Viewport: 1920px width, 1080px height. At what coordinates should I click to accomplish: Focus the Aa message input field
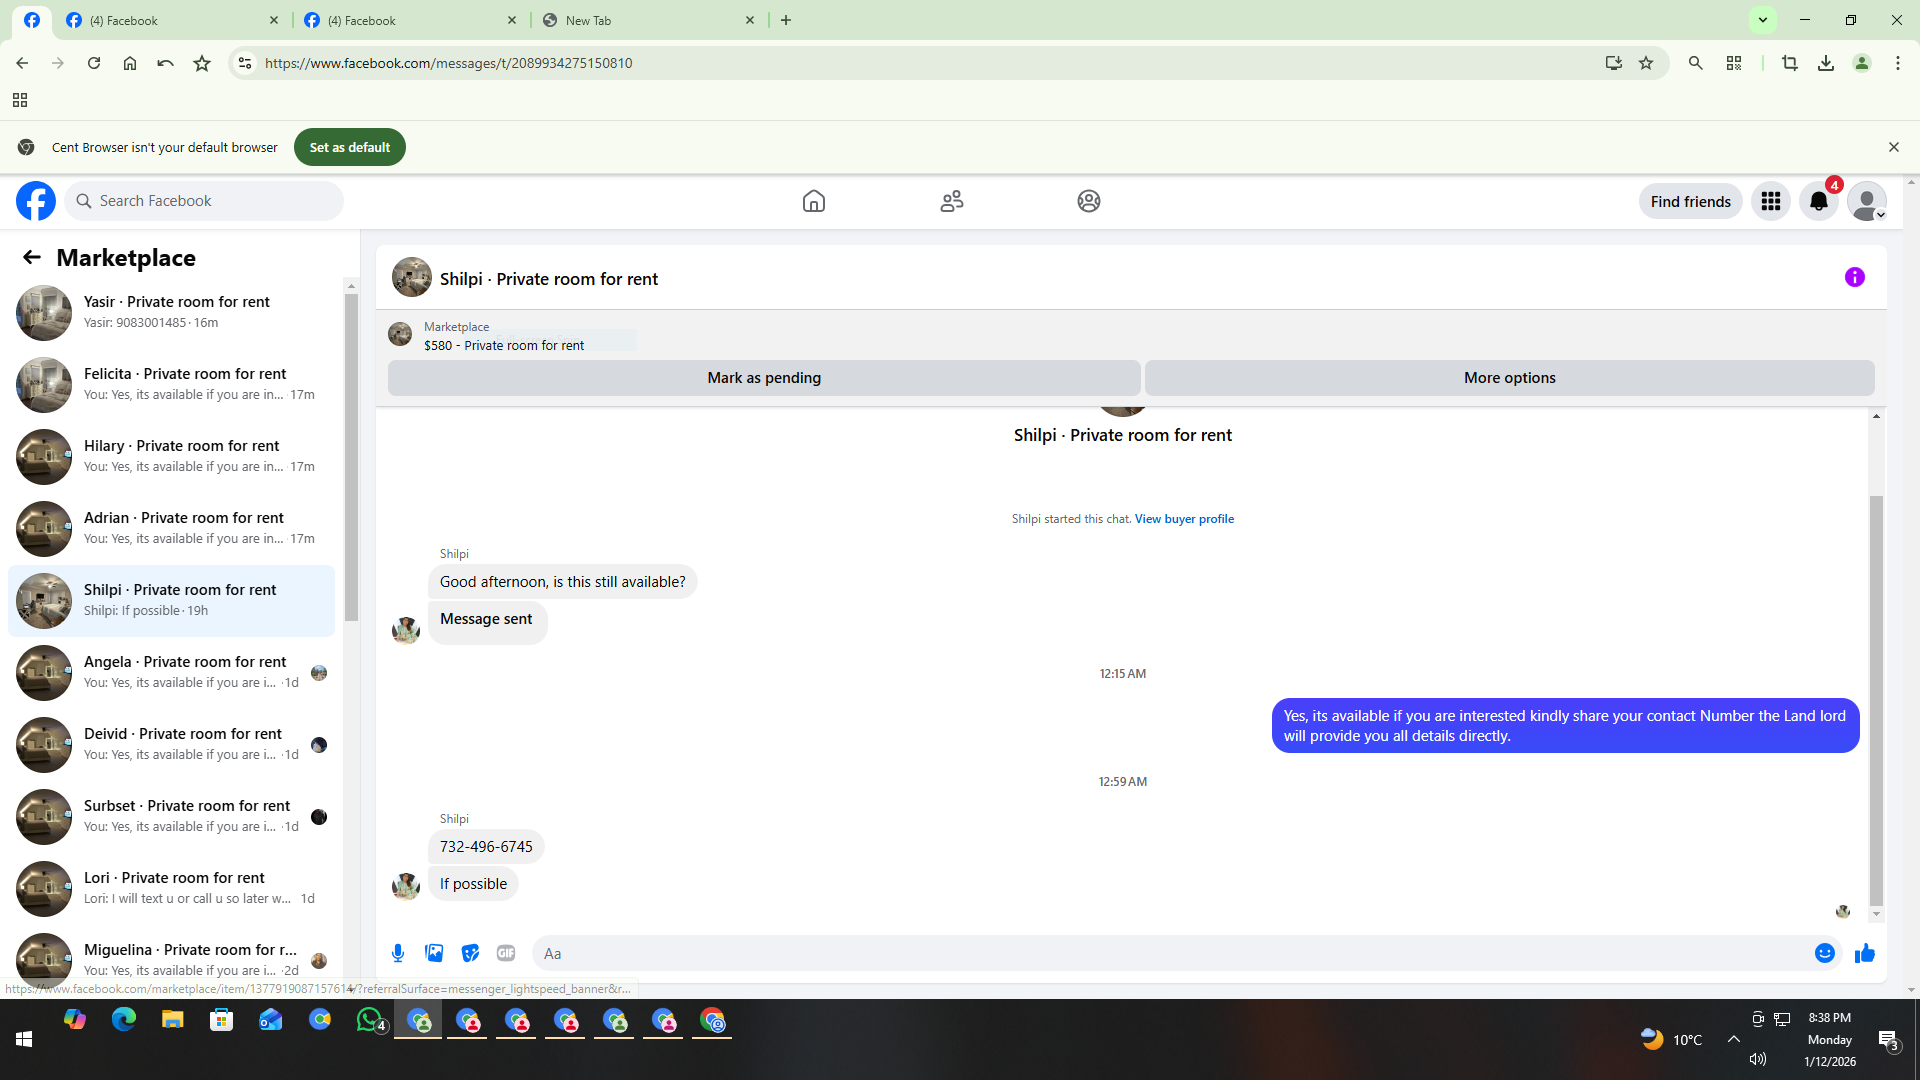point(1170,953)
